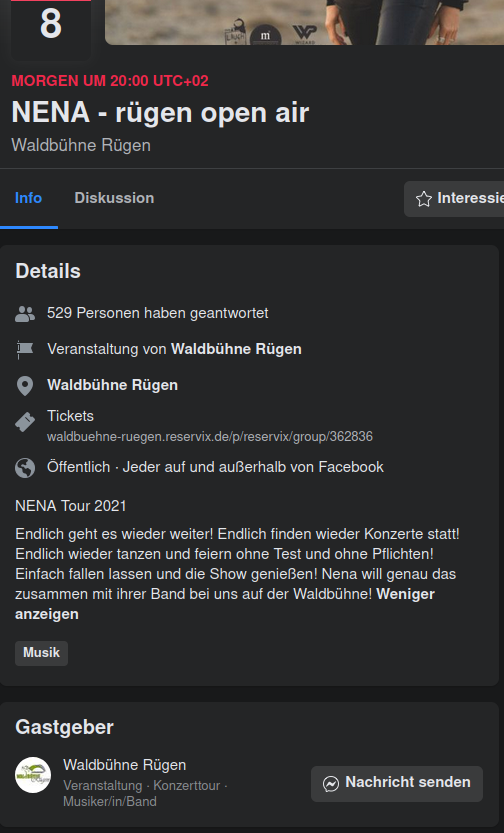Click the Gastgeber heading
Viewport: 504px width, 833px height.
64,727
